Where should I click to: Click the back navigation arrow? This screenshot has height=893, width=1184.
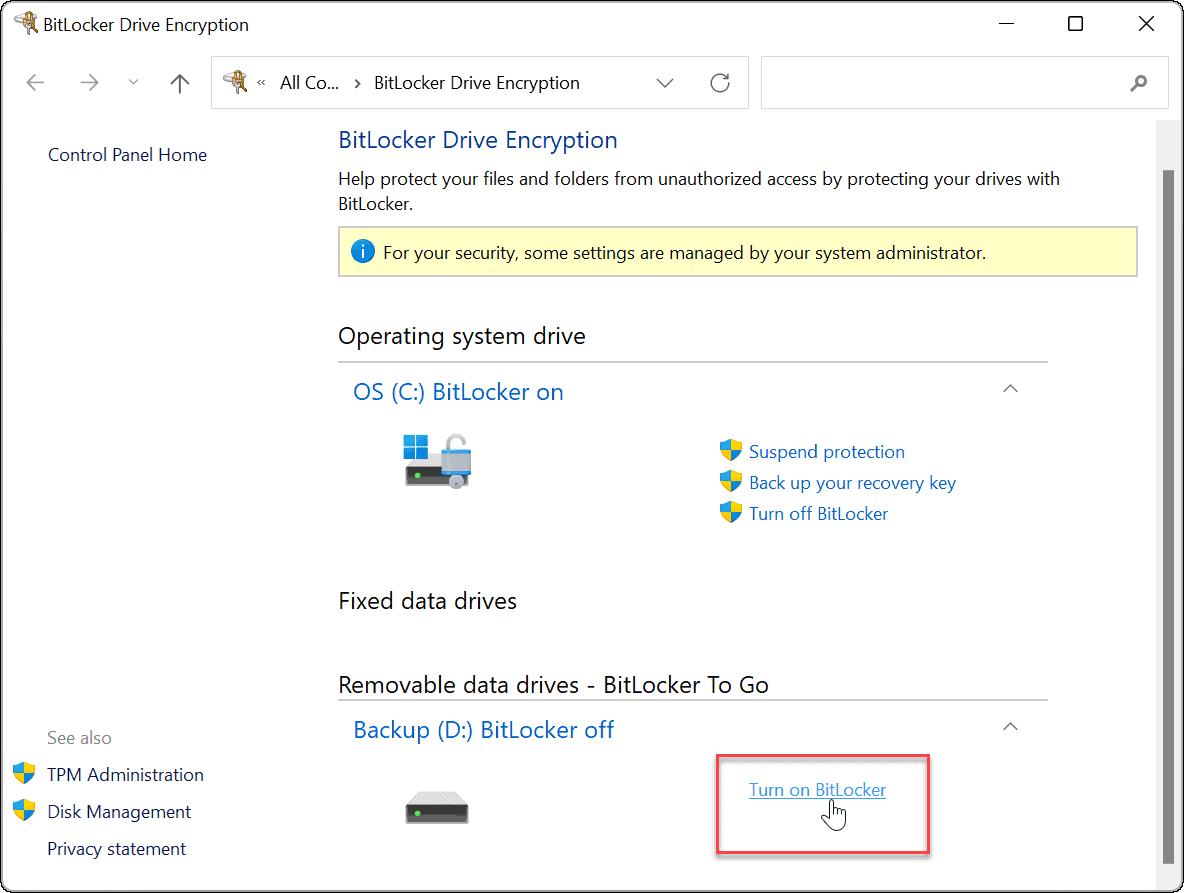click(x=35, y=83)
